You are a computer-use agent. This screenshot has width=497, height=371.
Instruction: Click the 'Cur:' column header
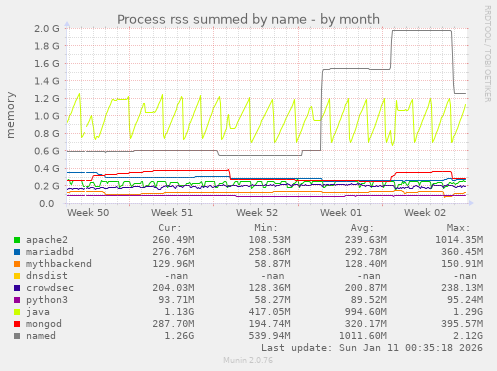point(170,228)
